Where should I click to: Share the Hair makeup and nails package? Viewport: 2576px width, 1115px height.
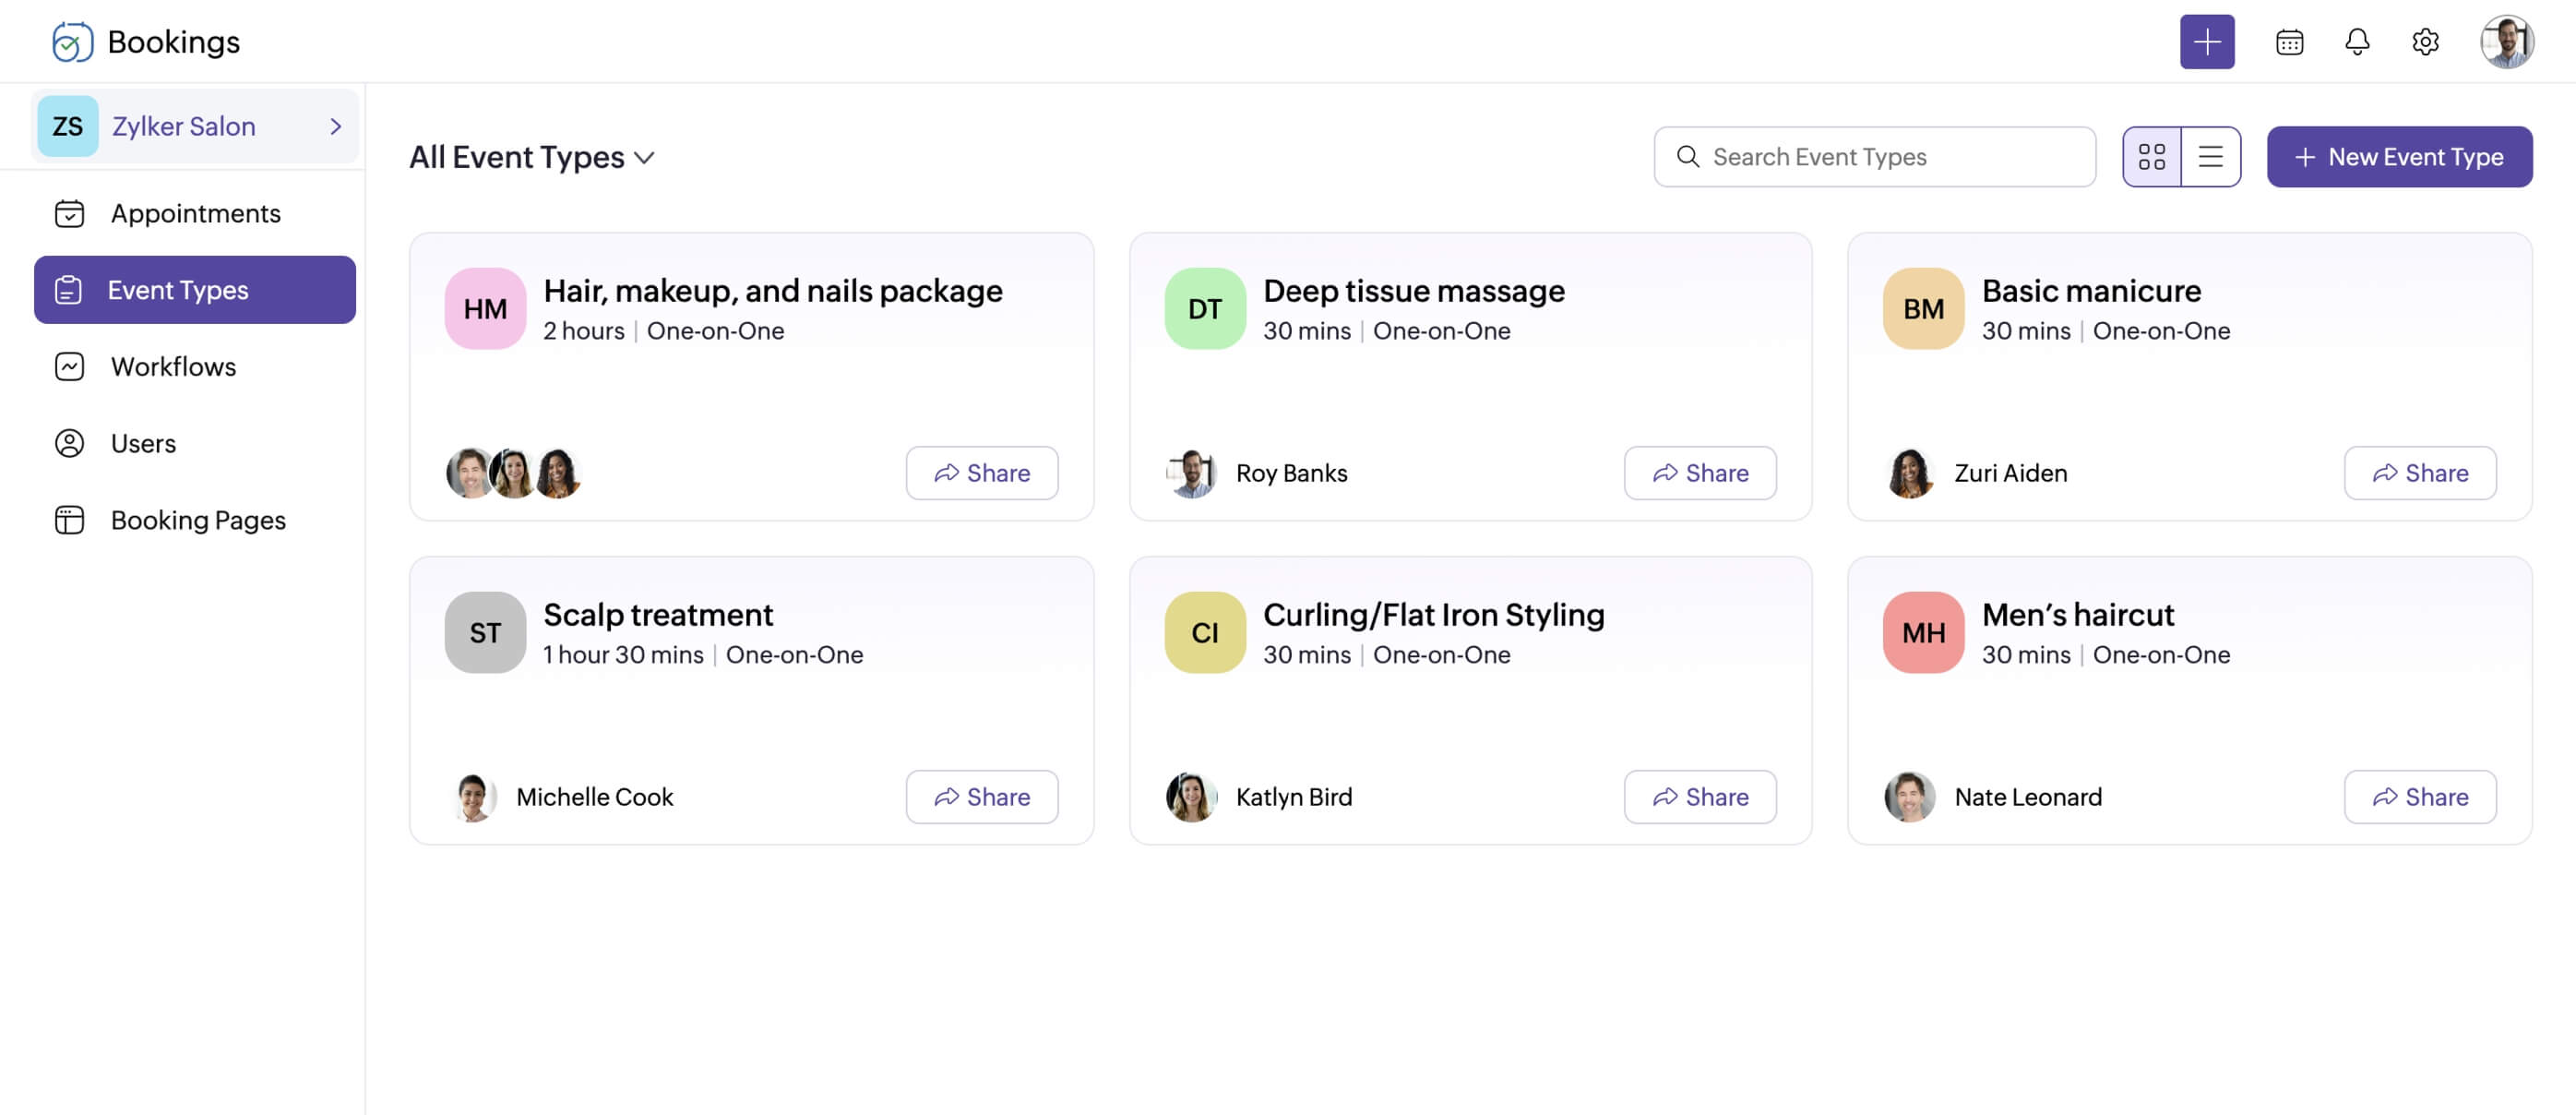click(x=981, y=472)
